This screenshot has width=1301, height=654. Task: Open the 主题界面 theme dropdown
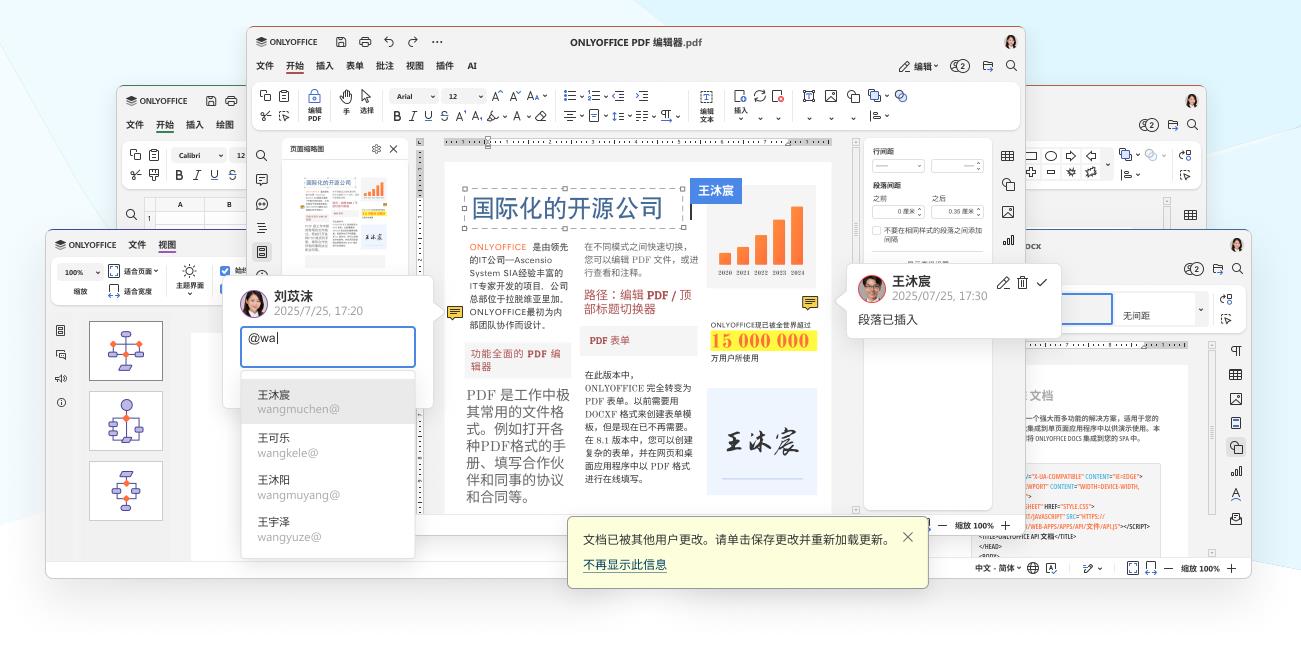[x=190, y=279]
